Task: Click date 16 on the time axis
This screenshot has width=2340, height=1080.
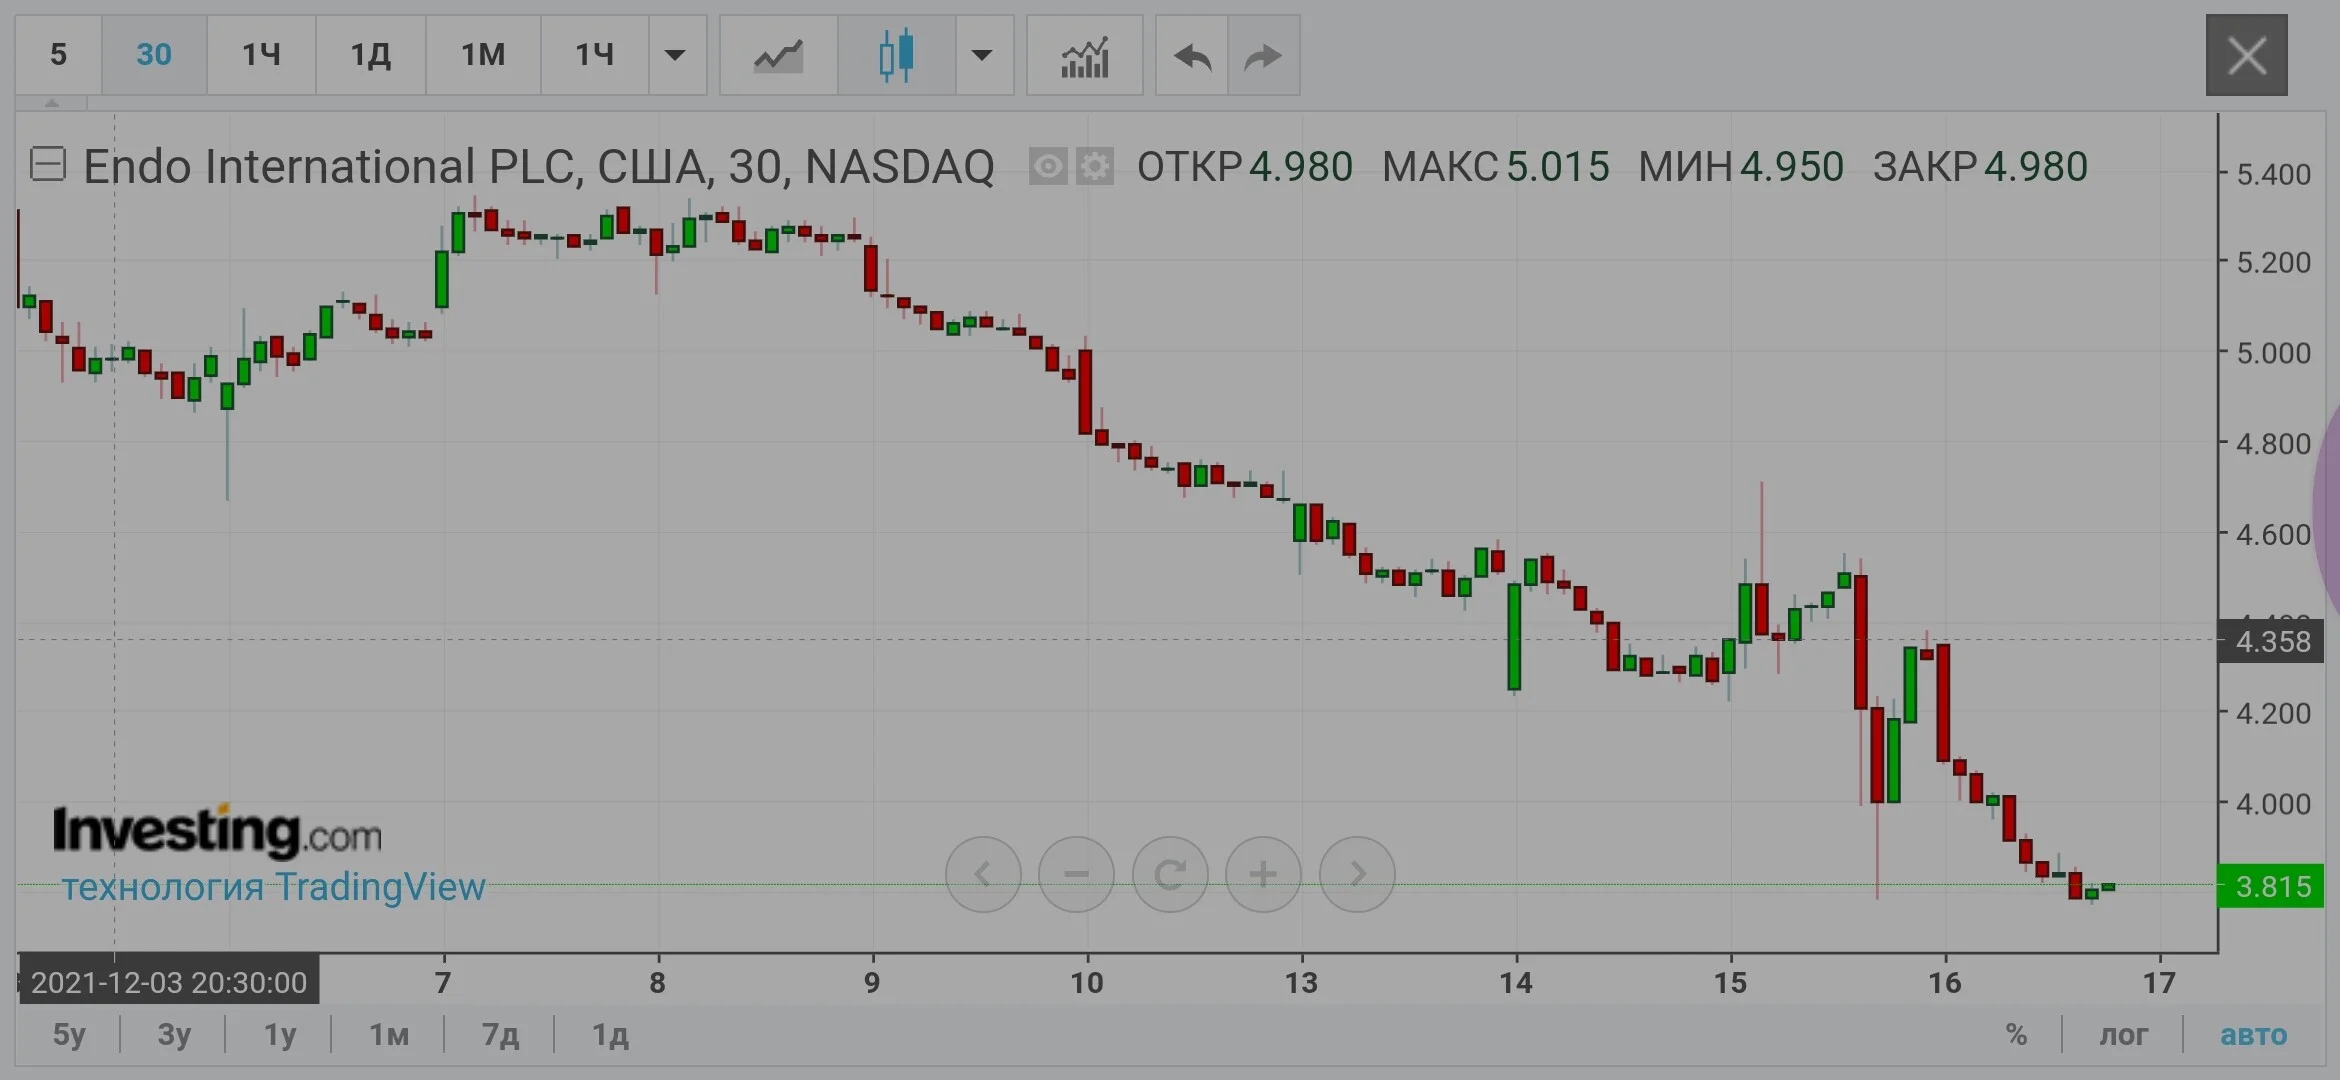Action: click(x=1945, y=982)
